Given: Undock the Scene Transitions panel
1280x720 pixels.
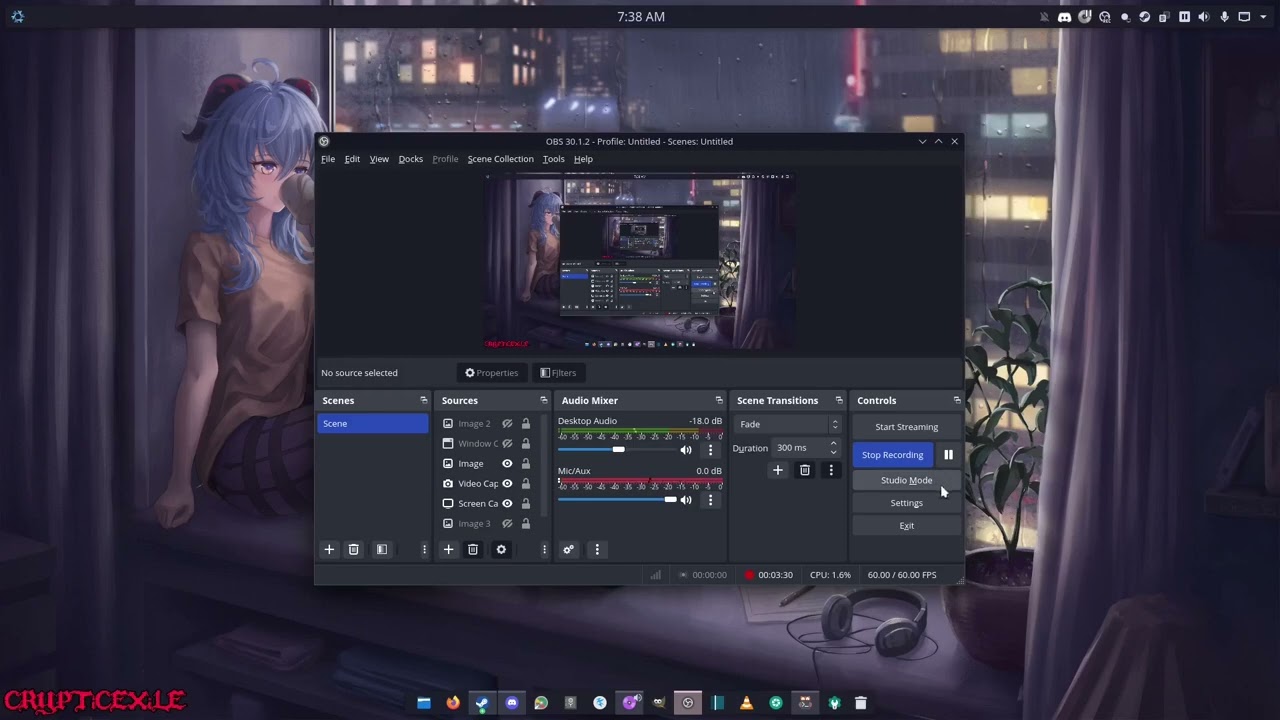Looking at the screenshot, I should (x=838, y=401).
